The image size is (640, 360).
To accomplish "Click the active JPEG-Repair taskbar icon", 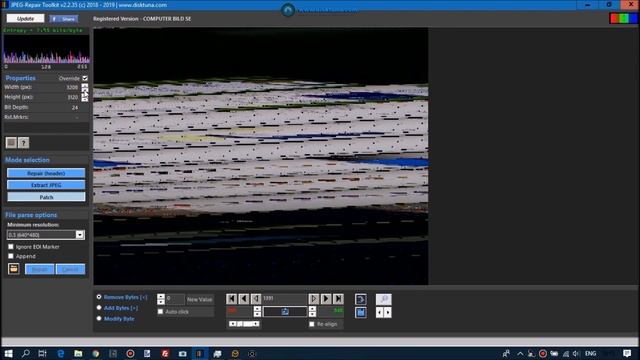I will (x=200, y=353).
